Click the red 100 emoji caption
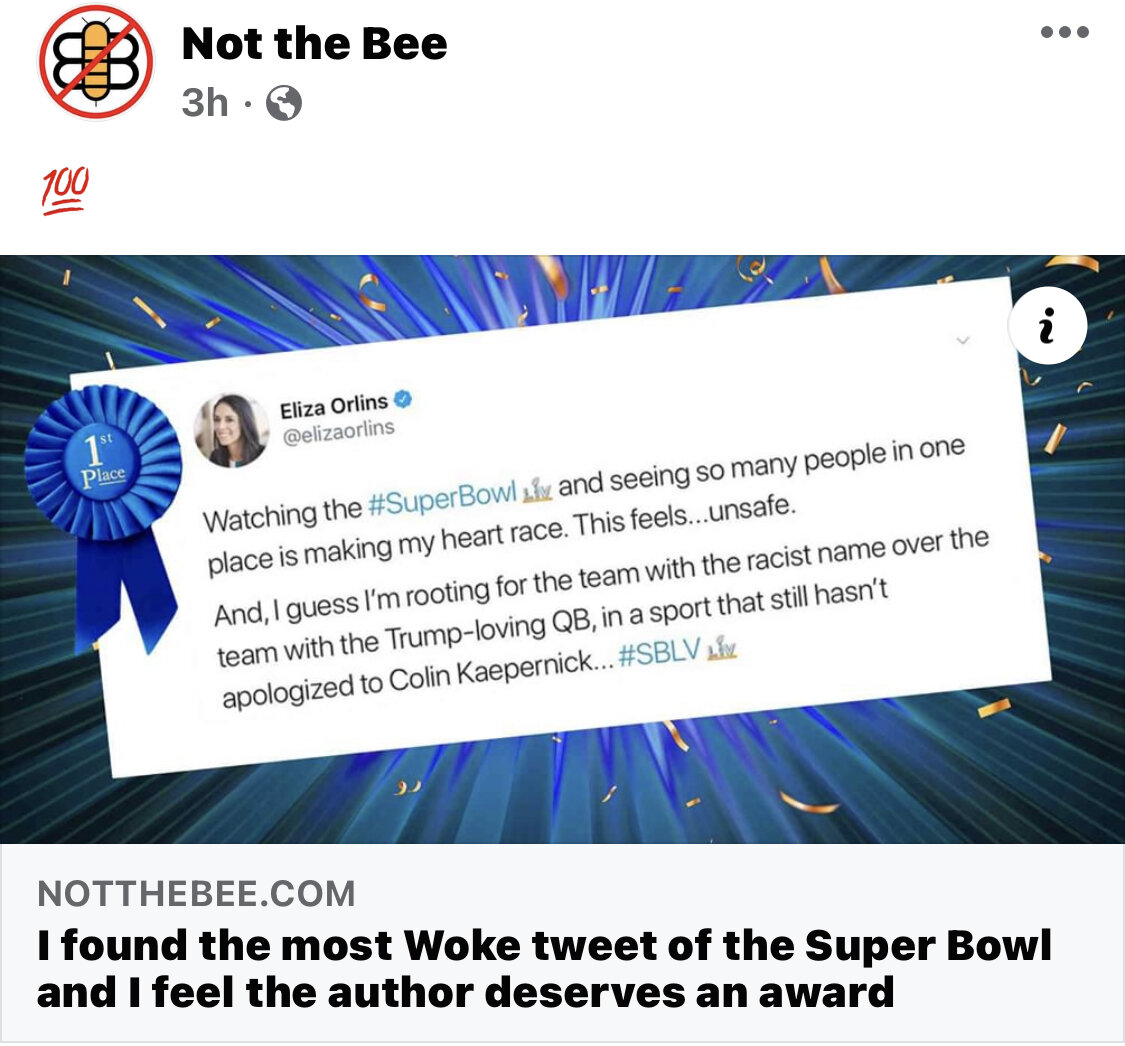 pyautogui.click(x=65, y=191)
